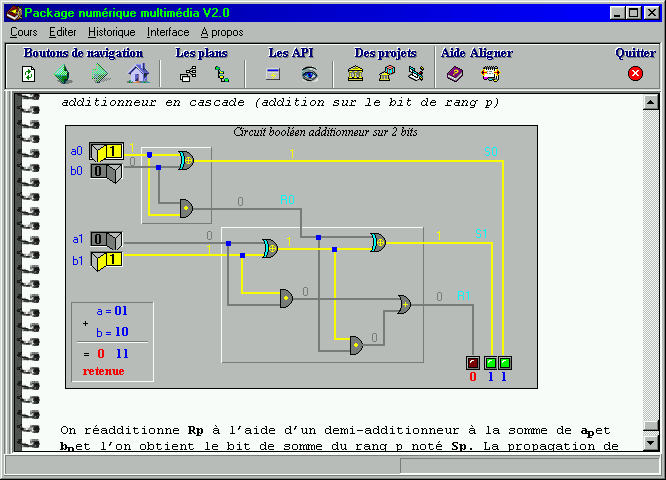Open the tree-structure plan icon

(x=222, y=74)
